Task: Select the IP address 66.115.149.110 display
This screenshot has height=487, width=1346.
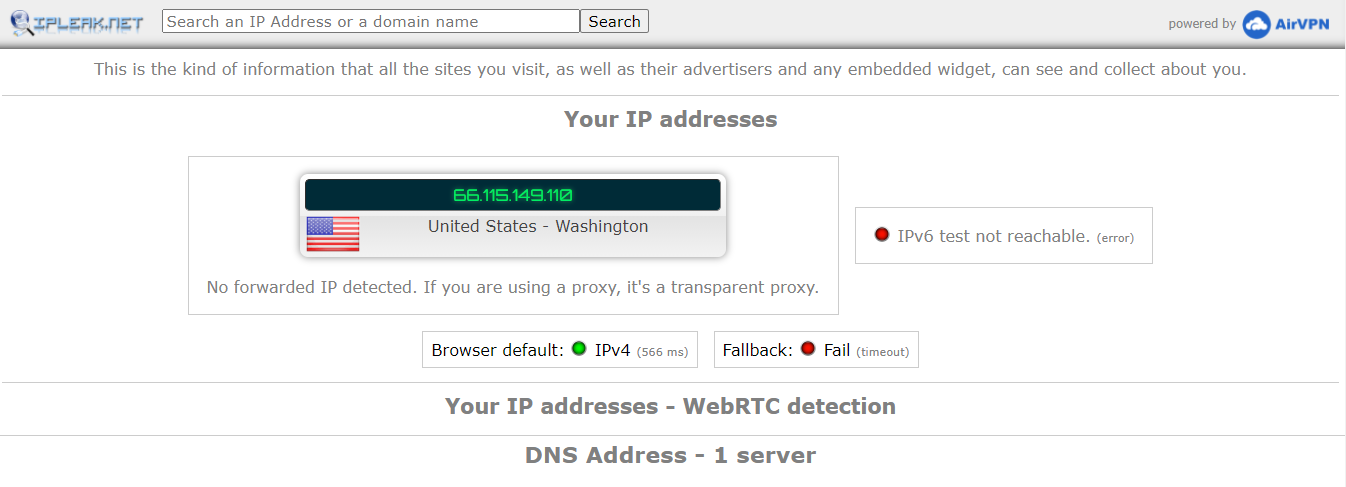Action: 512,195
